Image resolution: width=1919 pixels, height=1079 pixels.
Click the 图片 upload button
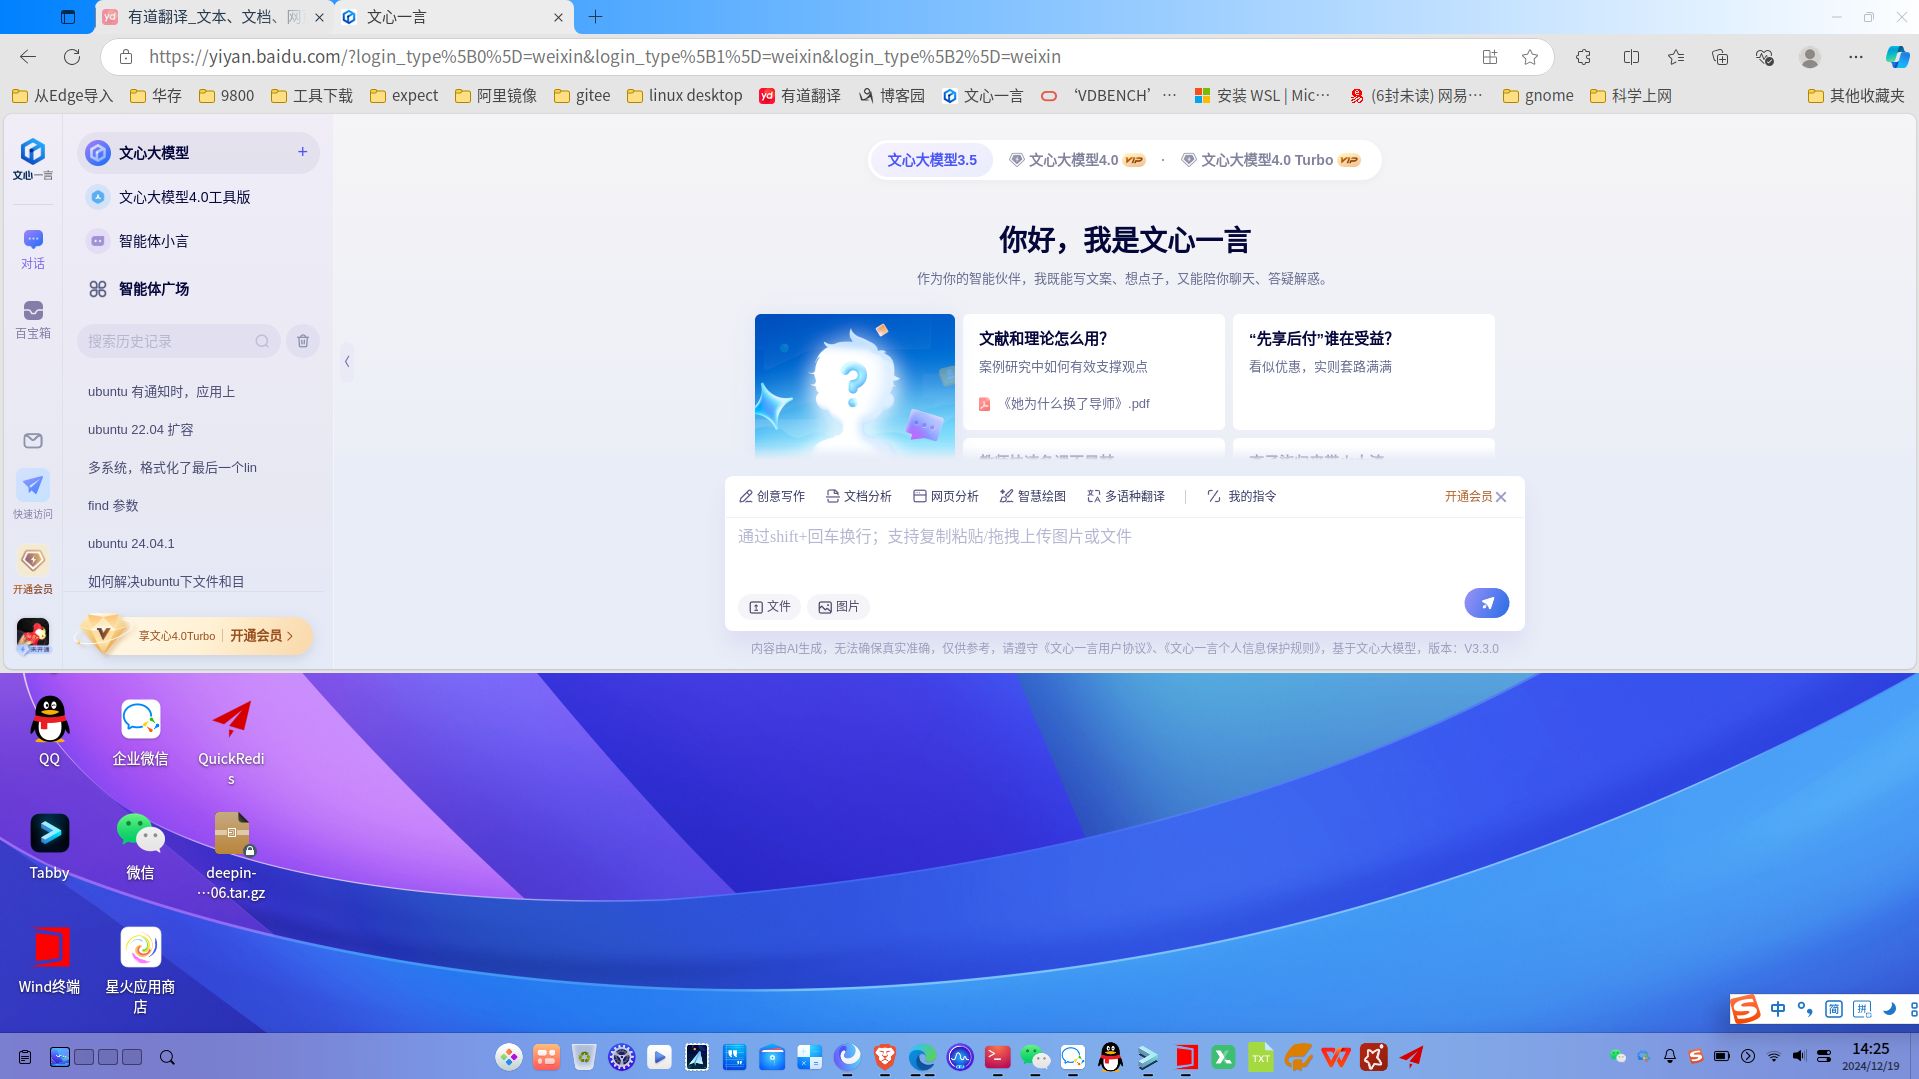click(x=839, y=607)
